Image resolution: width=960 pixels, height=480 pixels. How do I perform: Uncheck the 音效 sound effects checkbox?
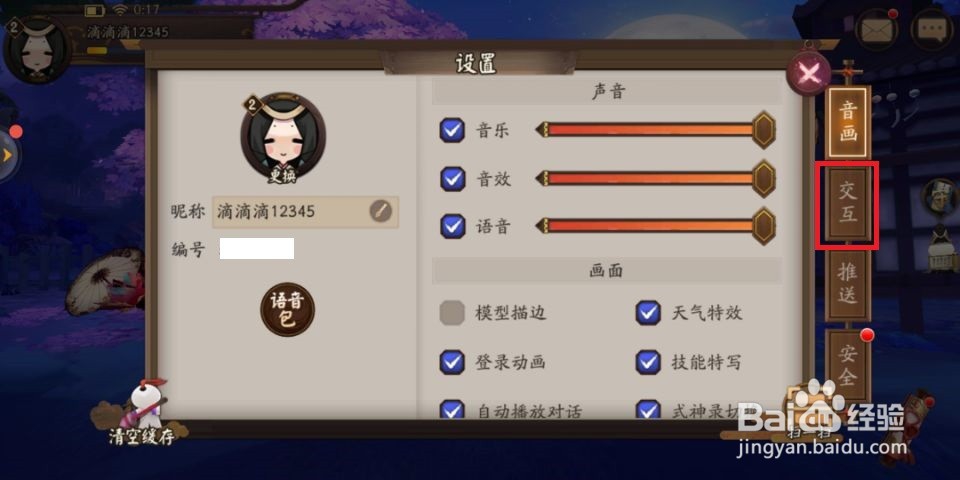click(x=452, y=179)
